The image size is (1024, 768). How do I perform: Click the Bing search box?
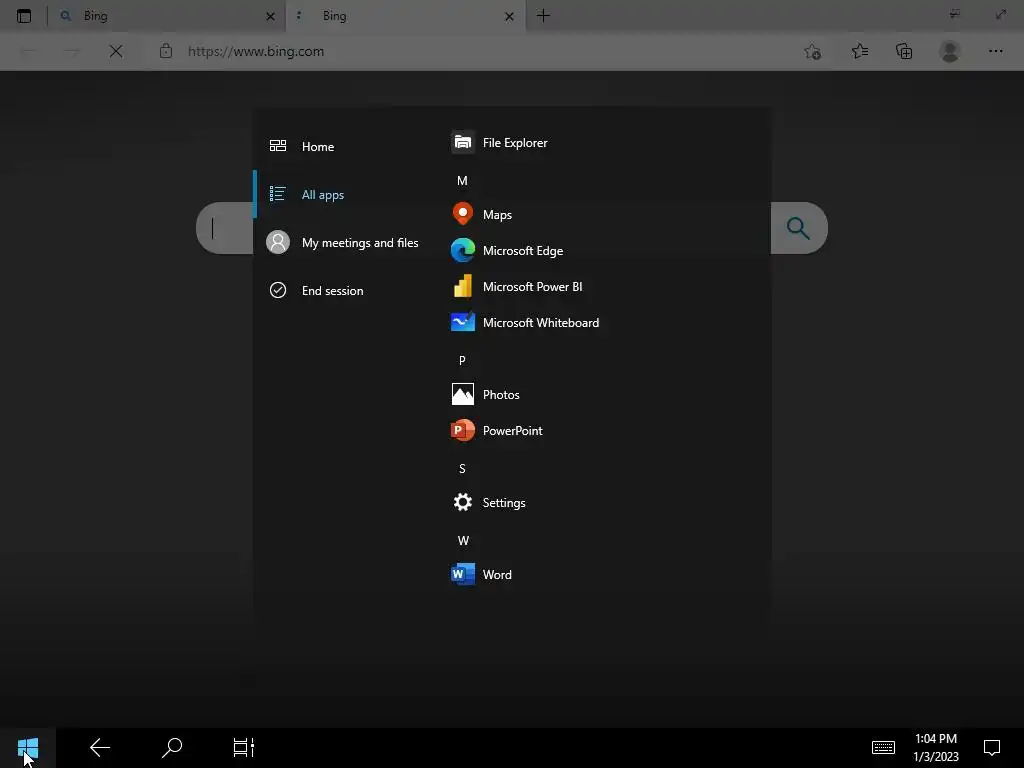(224, 228)
